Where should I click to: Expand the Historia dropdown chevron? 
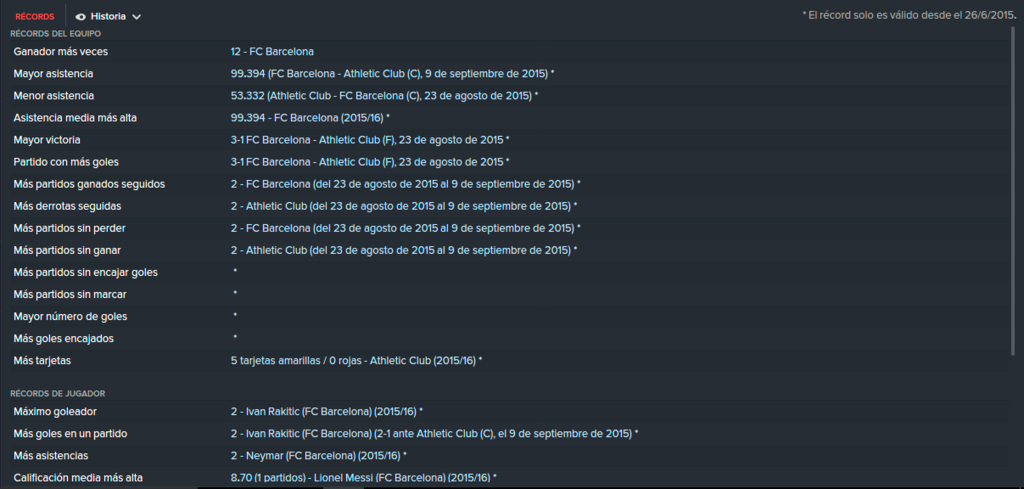(136, 17)
